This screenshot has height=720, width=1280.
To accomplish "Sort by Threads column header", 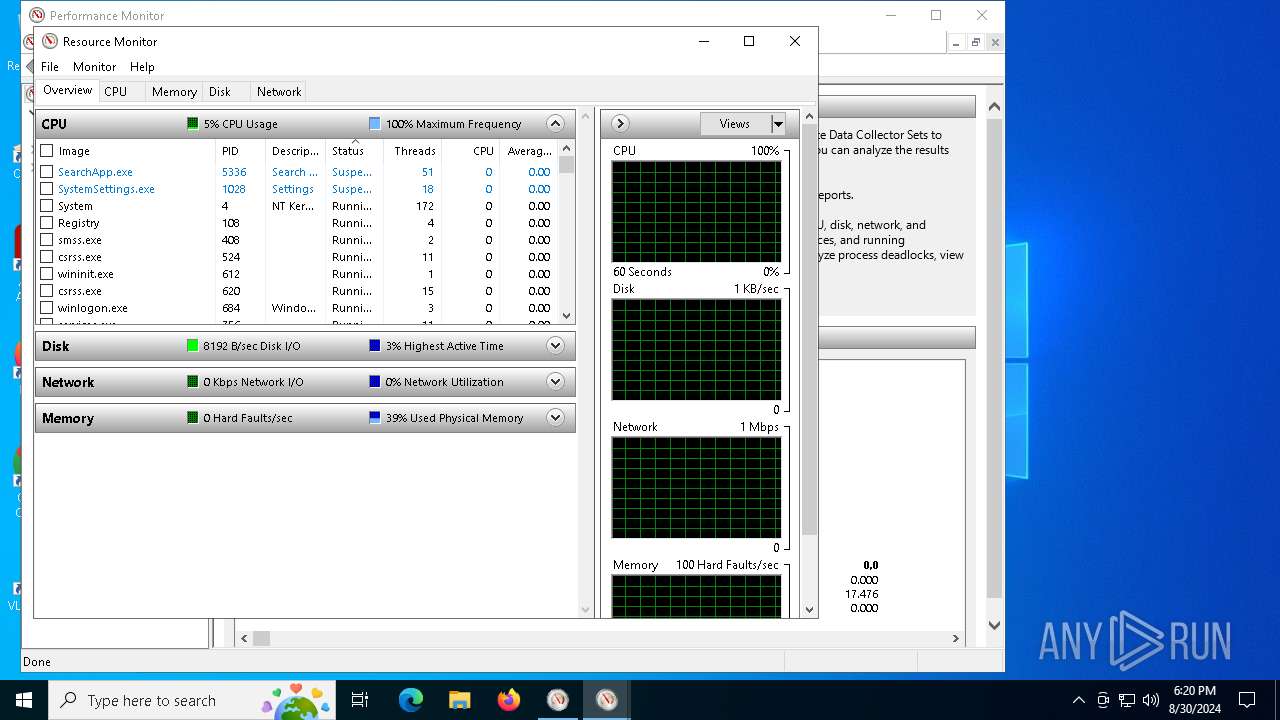I will click(412, 151).
